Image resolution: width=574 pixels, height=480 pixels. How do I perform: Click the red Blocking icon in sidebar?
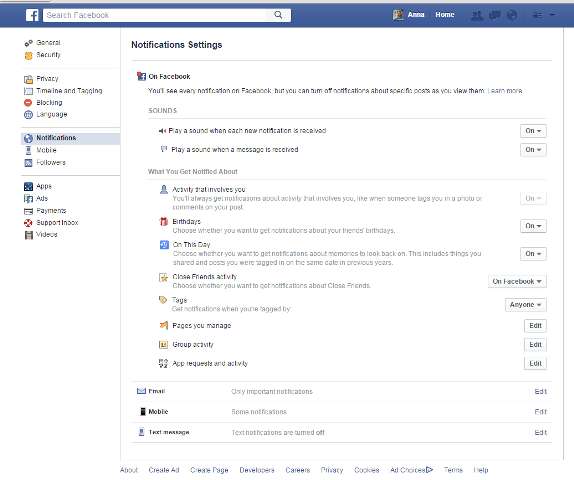click(x=28, y=103)
